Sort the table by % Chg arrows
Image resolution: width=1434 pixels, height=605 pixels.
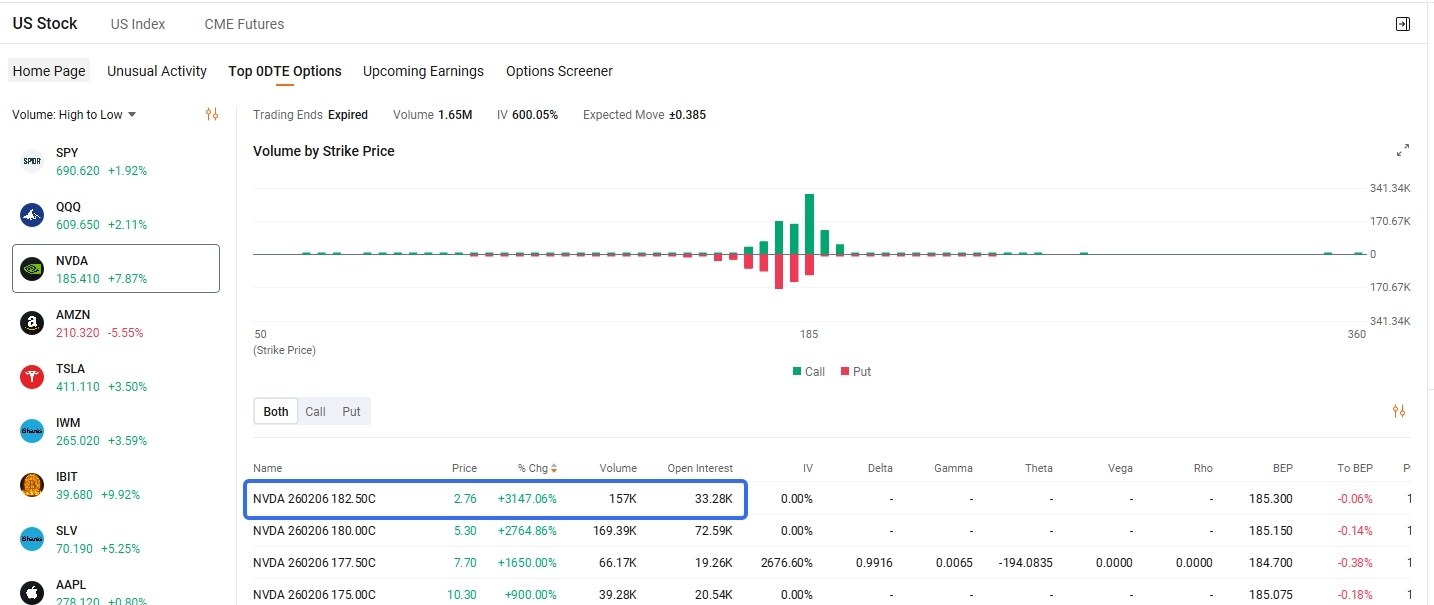pos(554,468)
